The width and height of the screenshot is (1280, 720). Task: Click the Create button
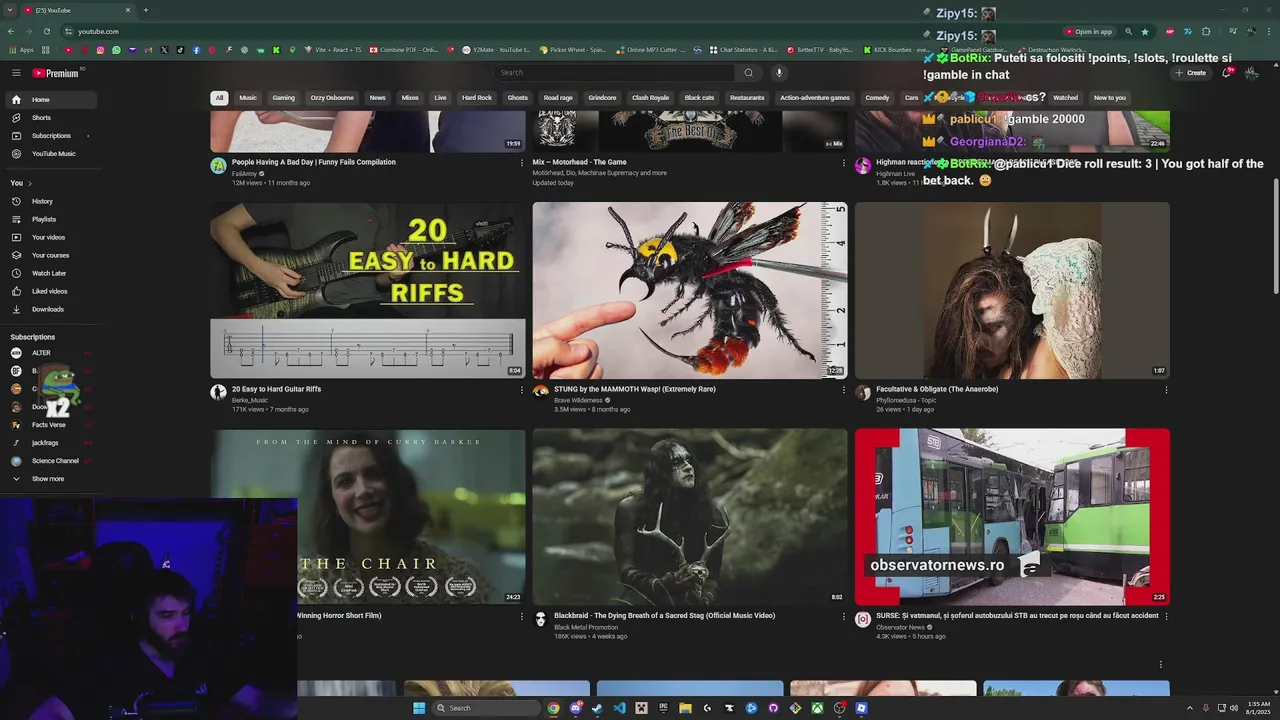pyautogui.click(x=1190, y=73)
